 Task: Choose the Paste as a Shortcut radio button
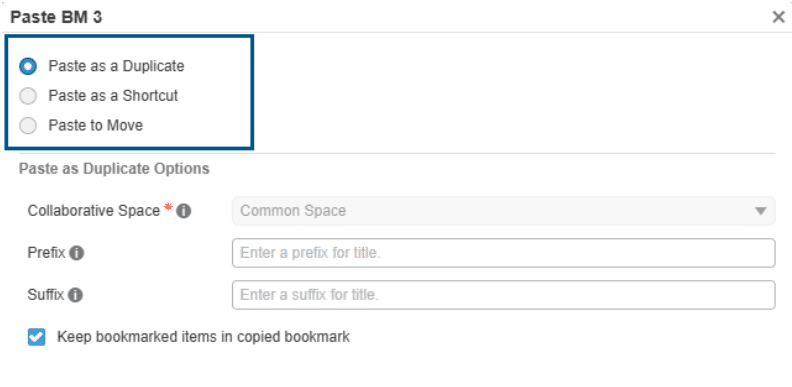(28, 96)
